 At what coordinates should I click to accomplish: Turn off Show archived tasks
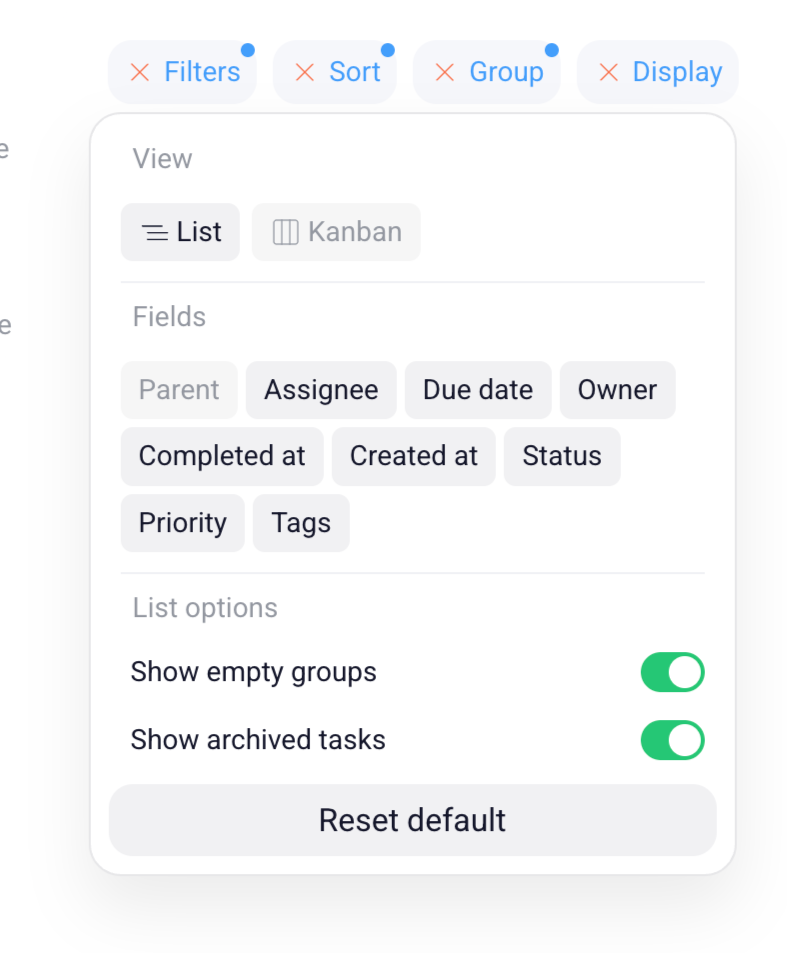pyautogui.click(x=672, y=740)
